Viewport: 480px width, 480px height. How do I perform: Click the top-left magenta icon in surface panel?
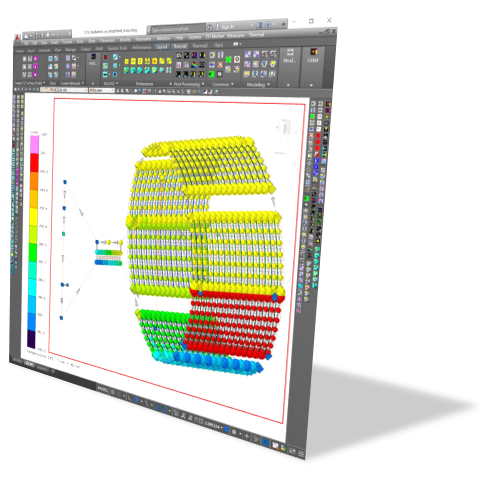pyautogui.click(x=35, y=59)
